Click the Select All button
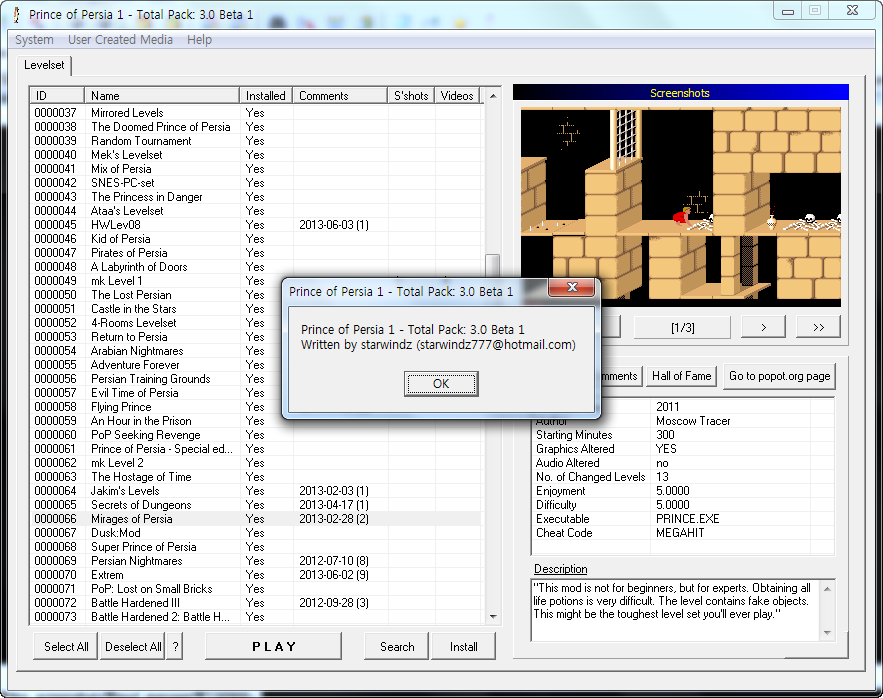Image resolution: width=883 pixels, height=698 pixels. (x=66, y=646)
